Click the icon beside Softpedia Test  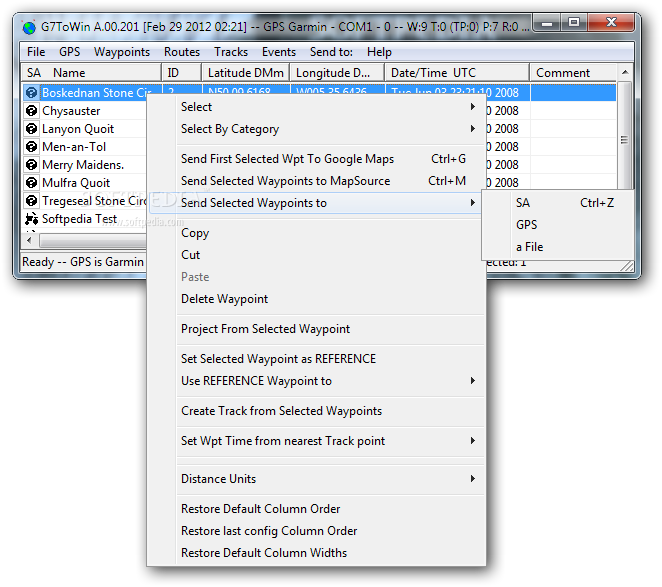click(x=31, y=218)
